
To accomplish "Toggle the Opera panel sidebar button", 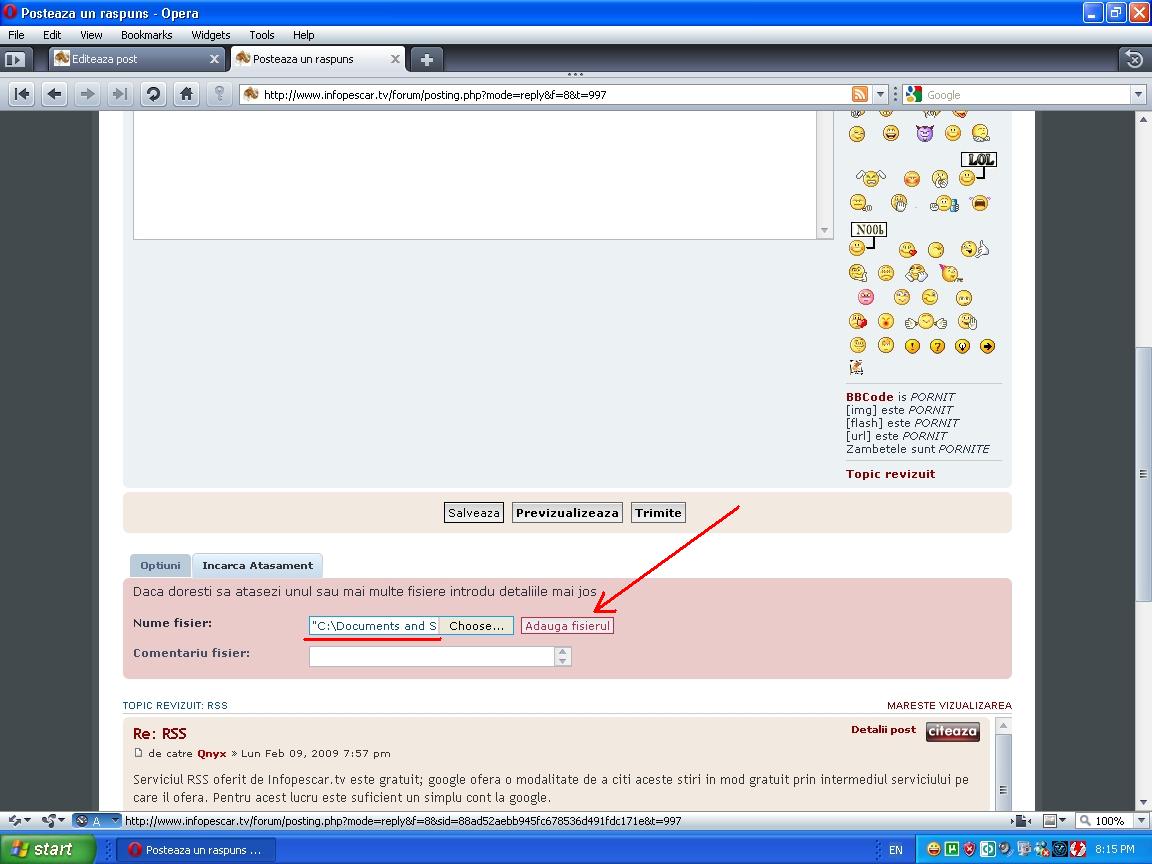I will (x=15, y=59).
